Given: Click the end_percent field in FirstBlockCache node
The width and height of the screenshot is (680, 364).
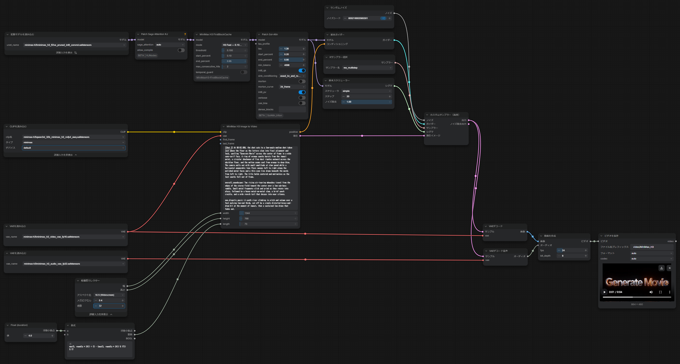Looking at the screenshot, I should (235, 61).
